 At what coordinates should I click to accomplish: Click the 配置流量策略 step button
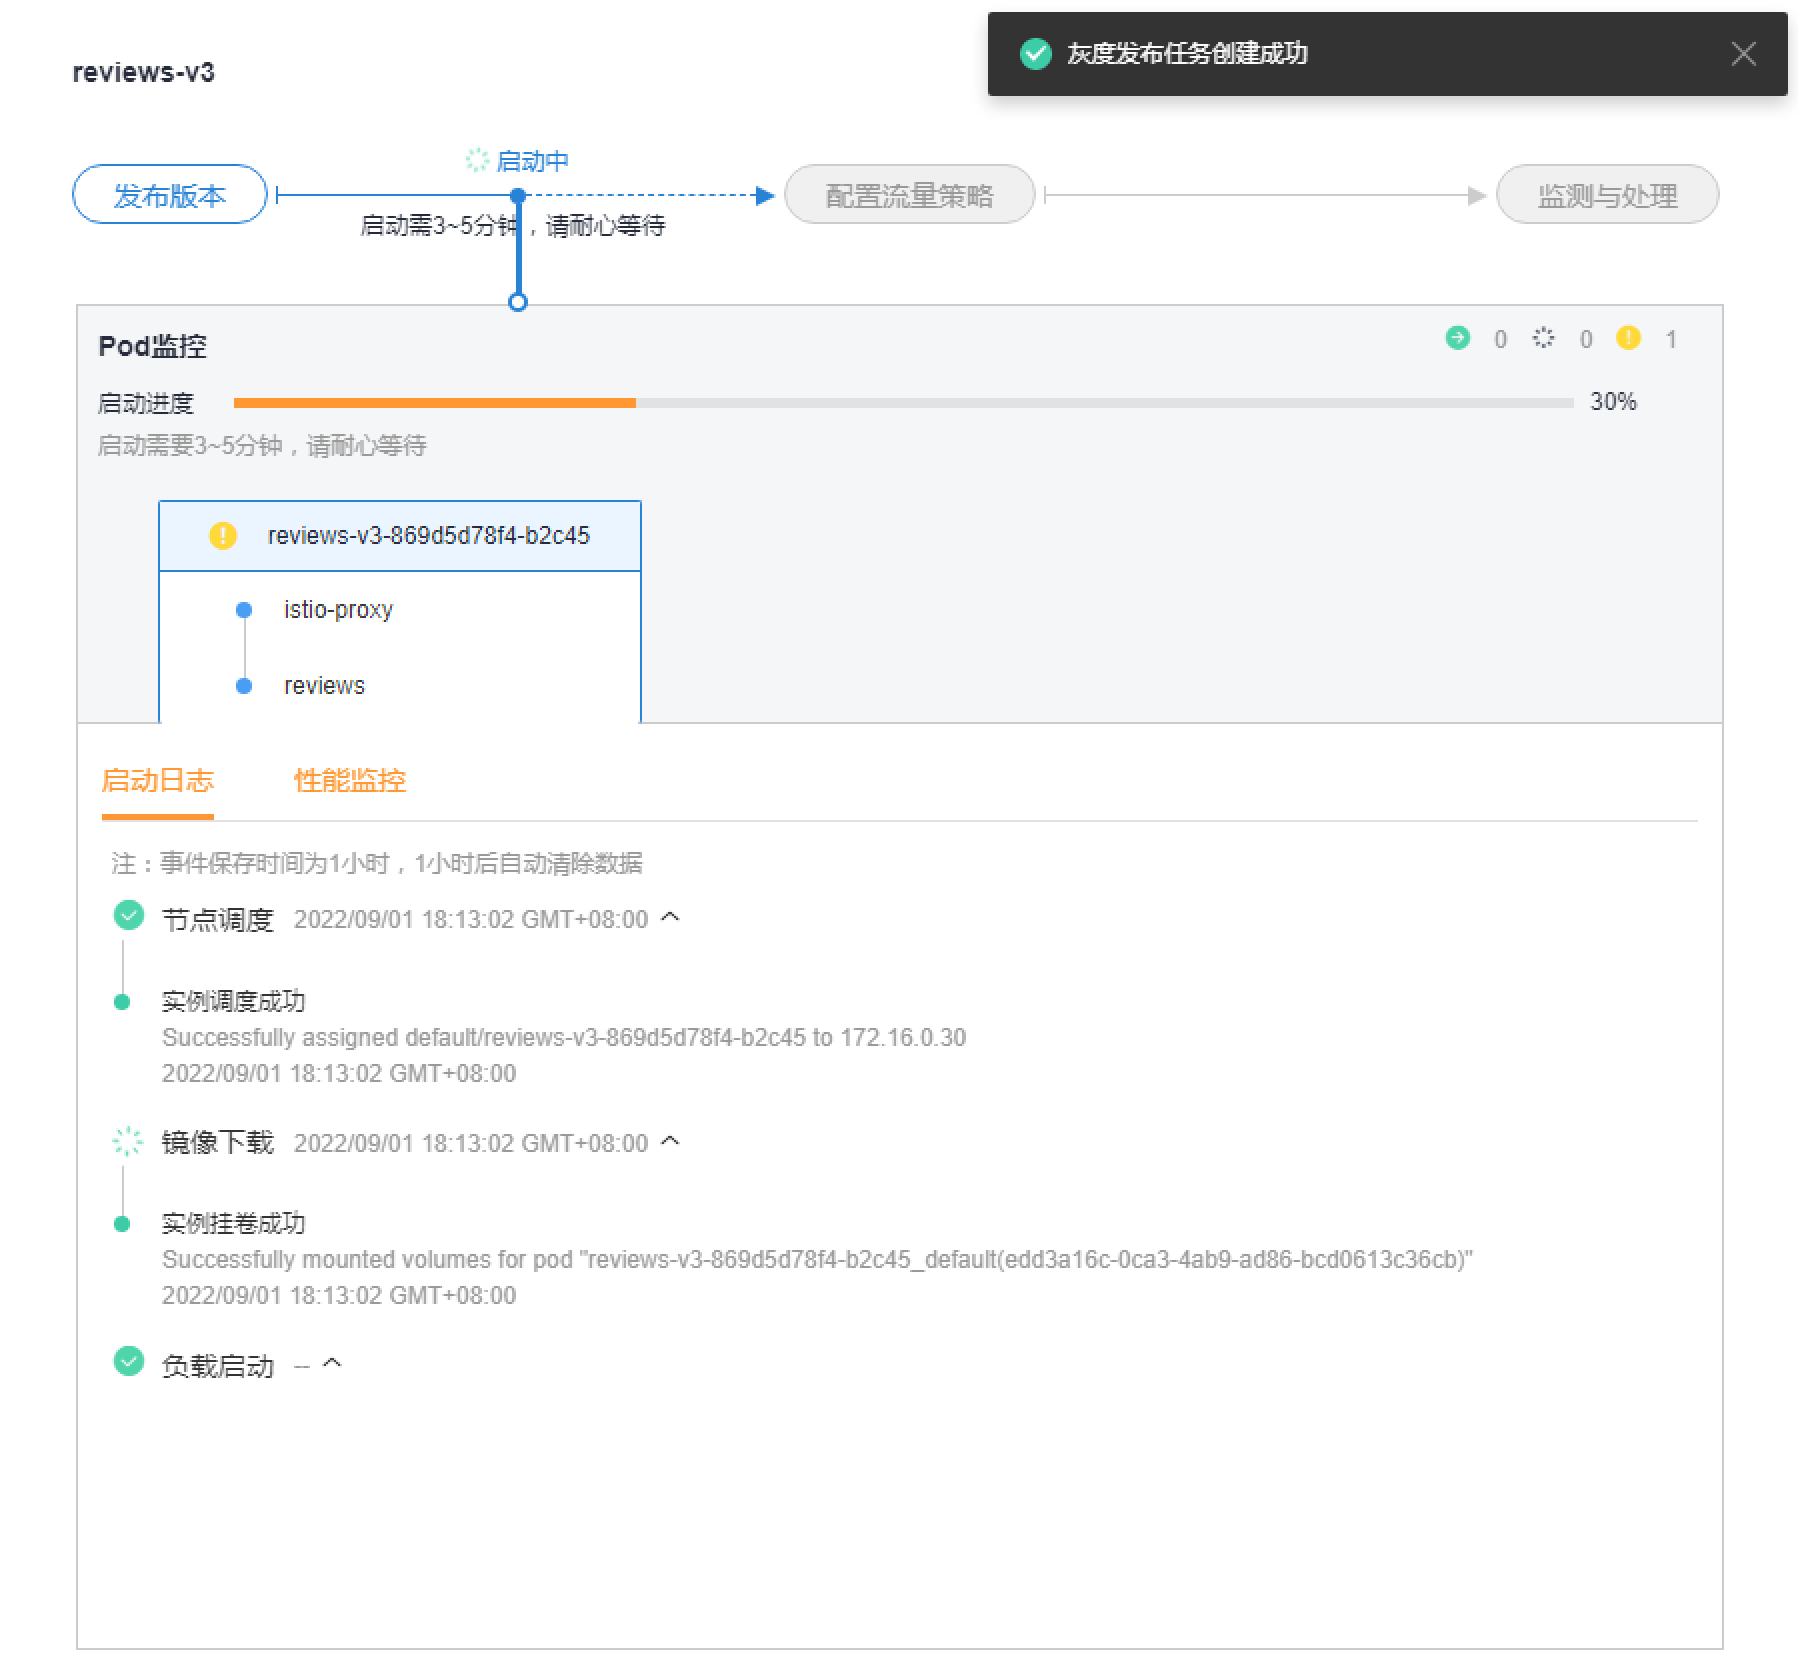[x=909, y=195]
